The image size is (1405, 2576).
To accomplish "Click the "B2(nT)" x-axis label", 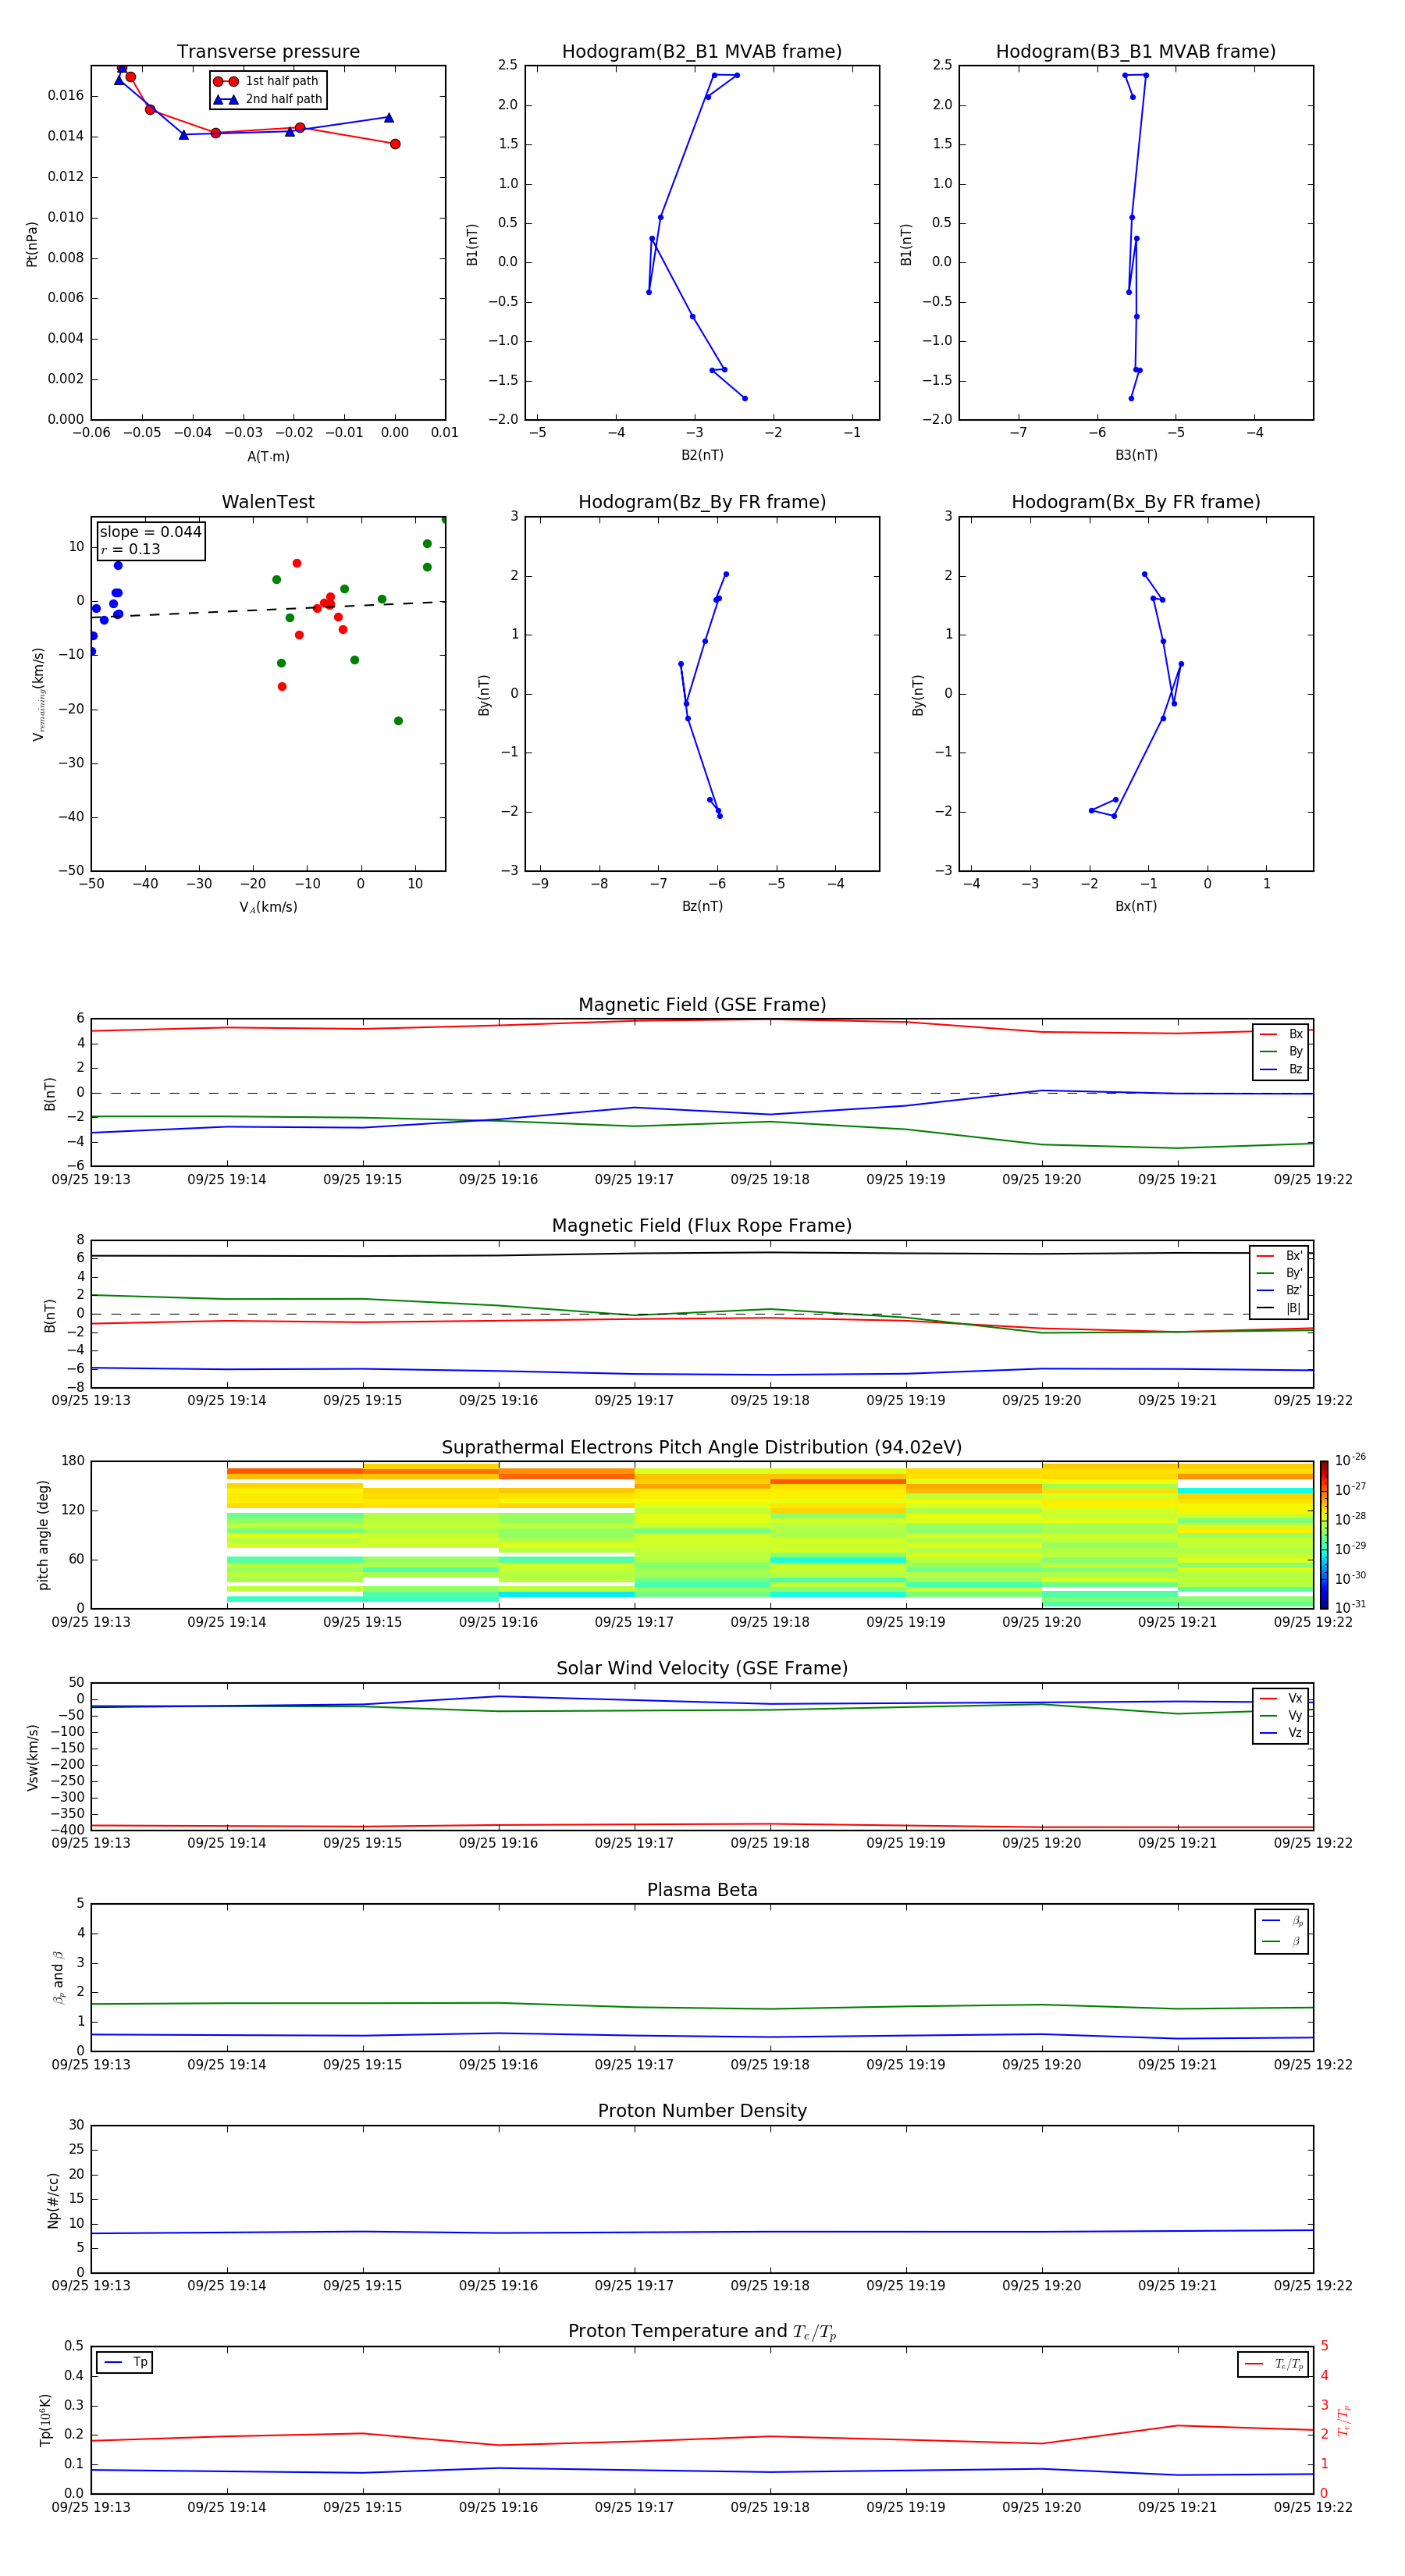I will 702,455.
